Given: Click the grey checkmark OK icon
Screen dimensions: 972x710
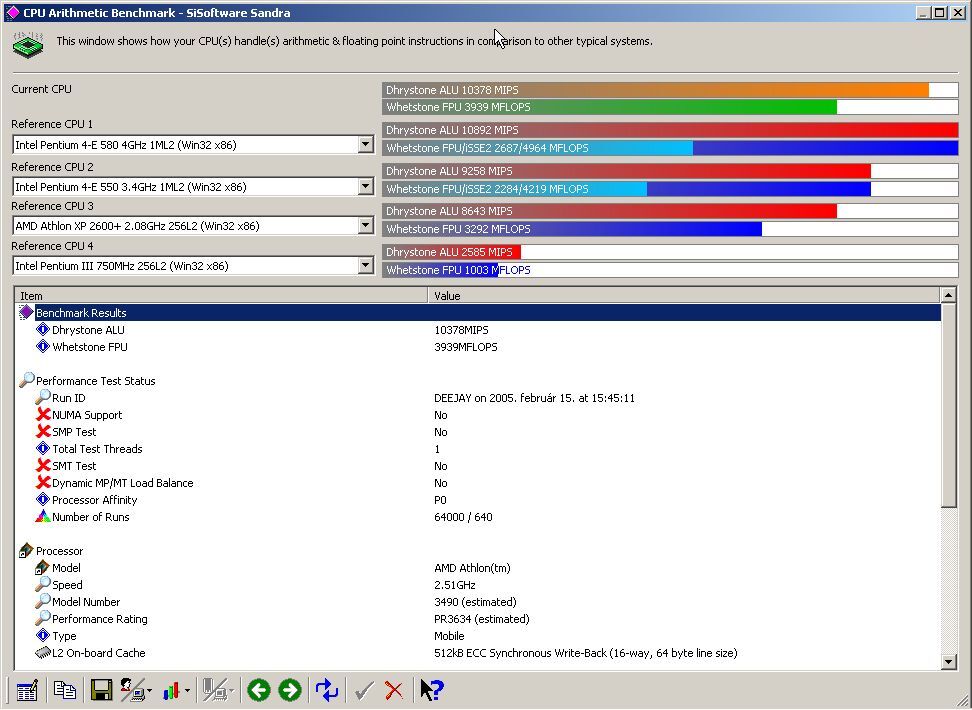Looking at the screenshot, I should [x=364, y=690].
